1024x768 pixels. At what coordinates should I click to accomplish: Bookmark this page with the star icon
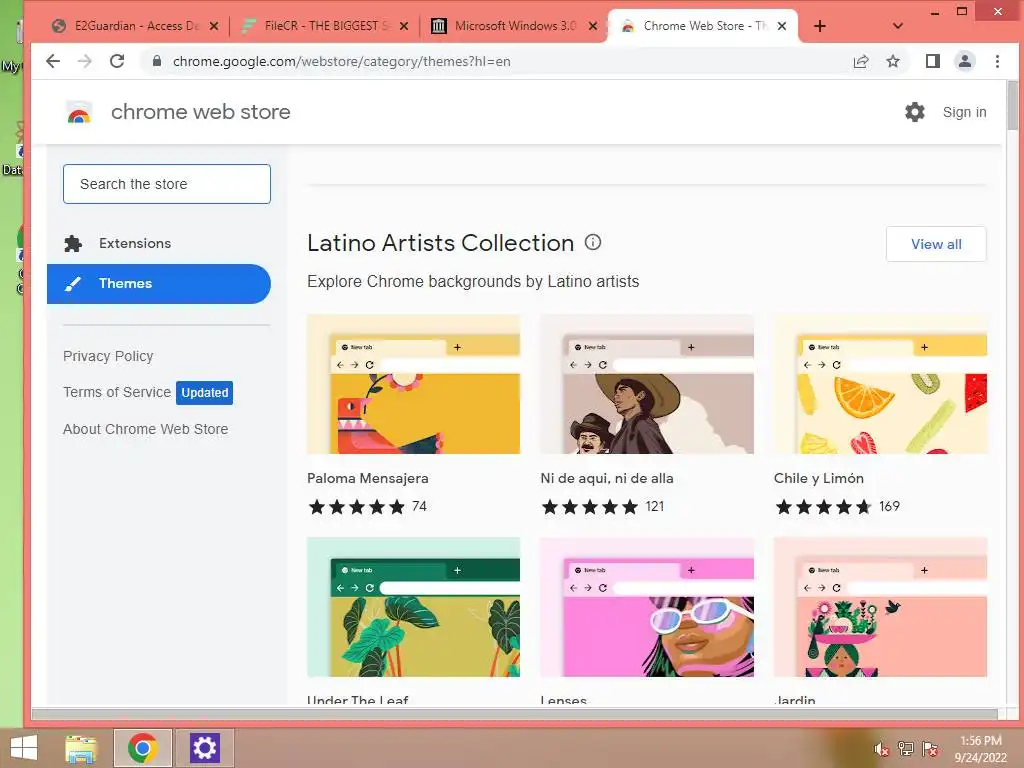pos(893,61)
